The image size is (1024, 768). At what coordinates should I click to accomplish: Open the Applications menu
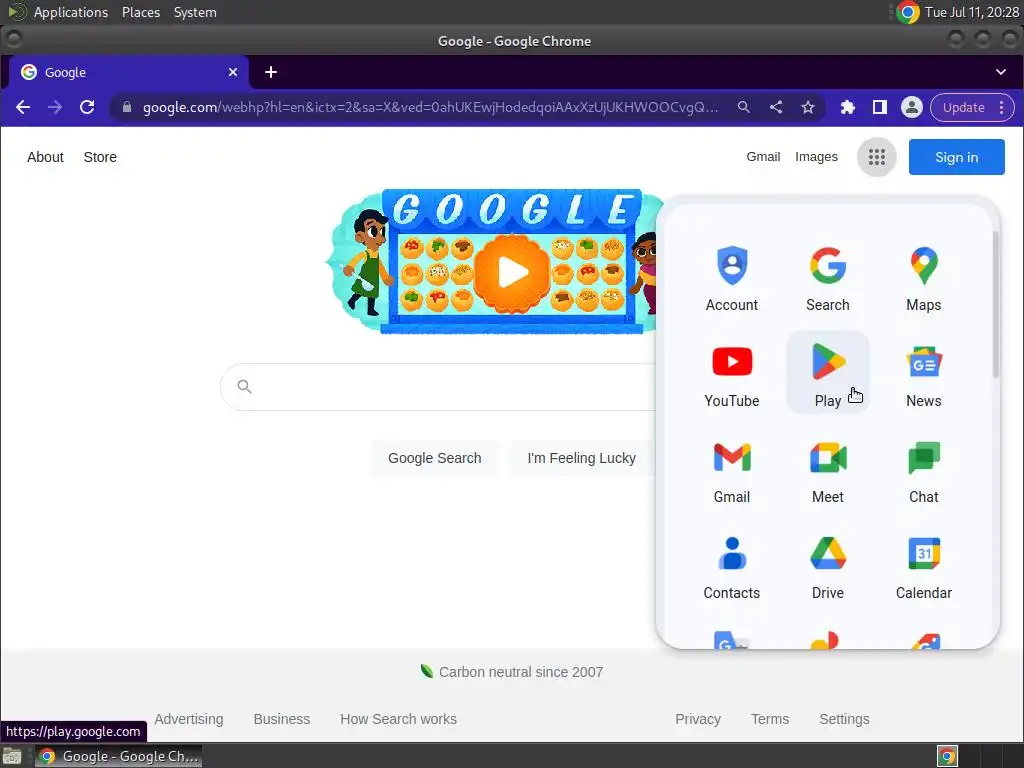[71, 12]
